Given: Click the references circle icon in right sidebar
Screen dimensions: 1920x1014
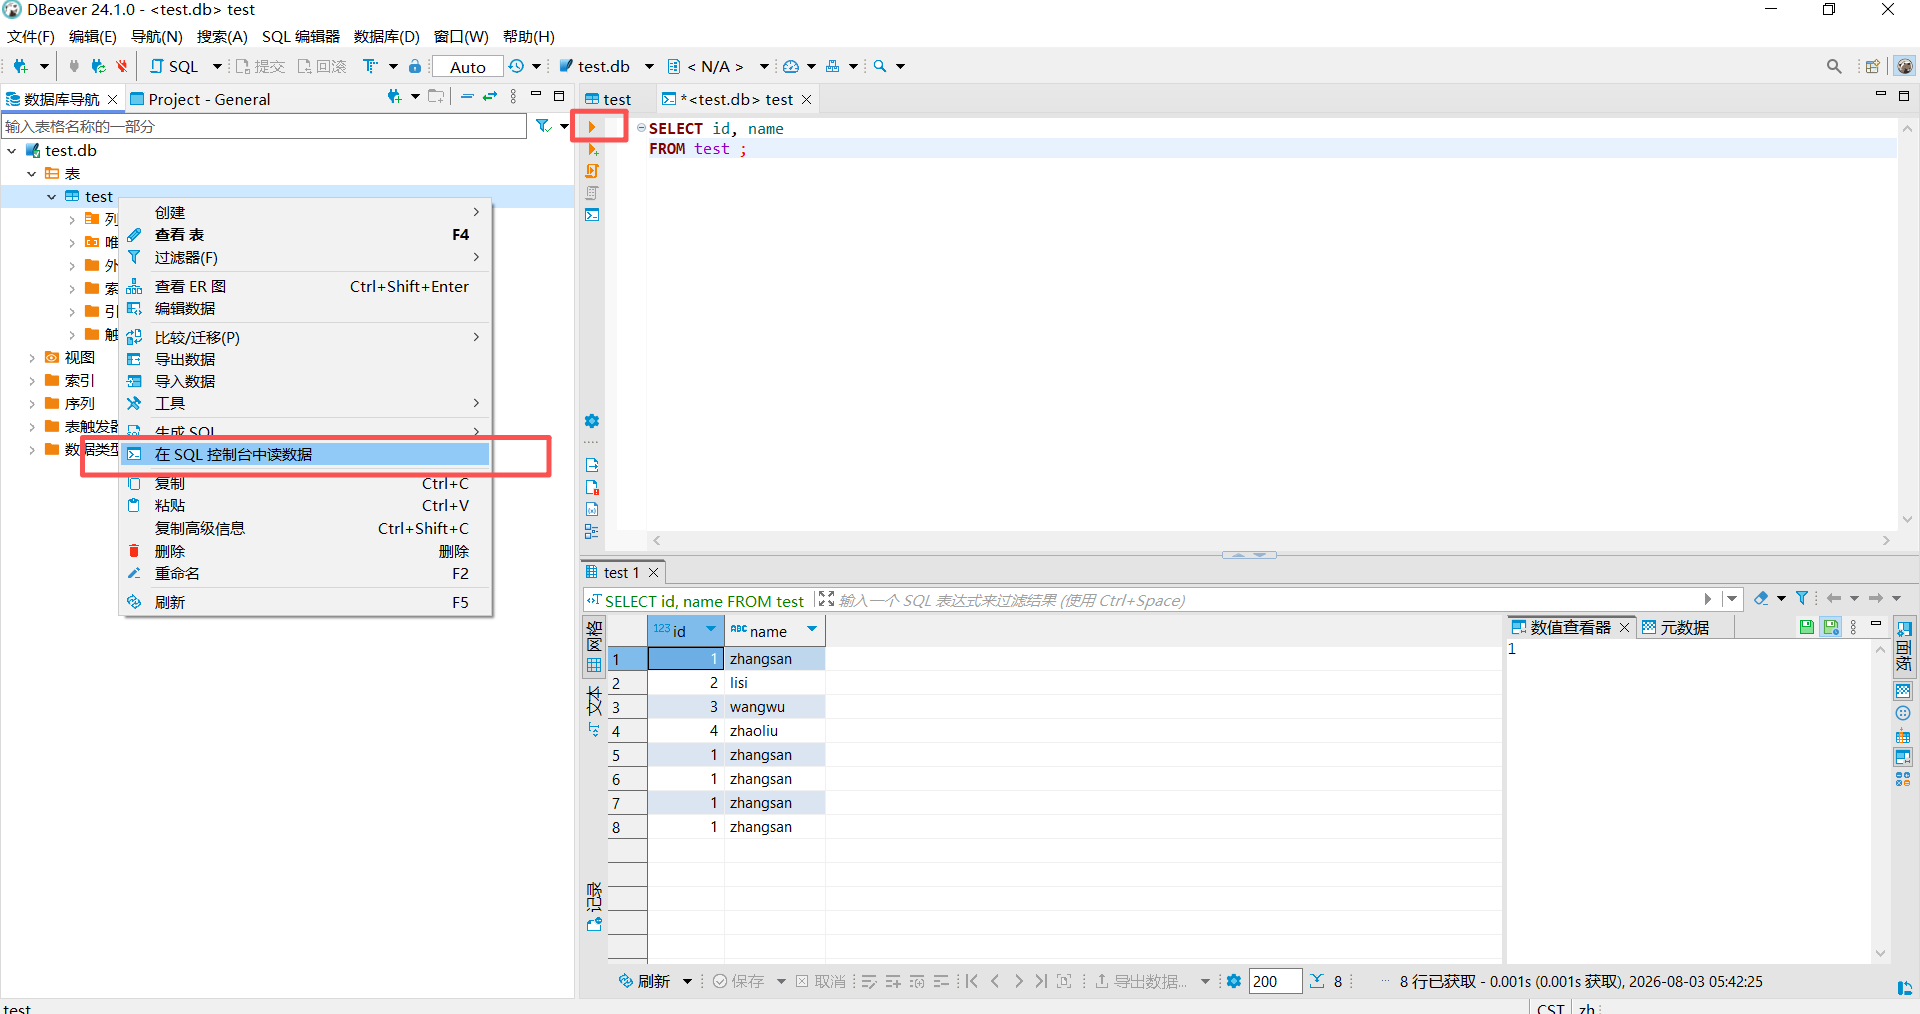Looking at the screenshot, I should tap(1903, 713).
